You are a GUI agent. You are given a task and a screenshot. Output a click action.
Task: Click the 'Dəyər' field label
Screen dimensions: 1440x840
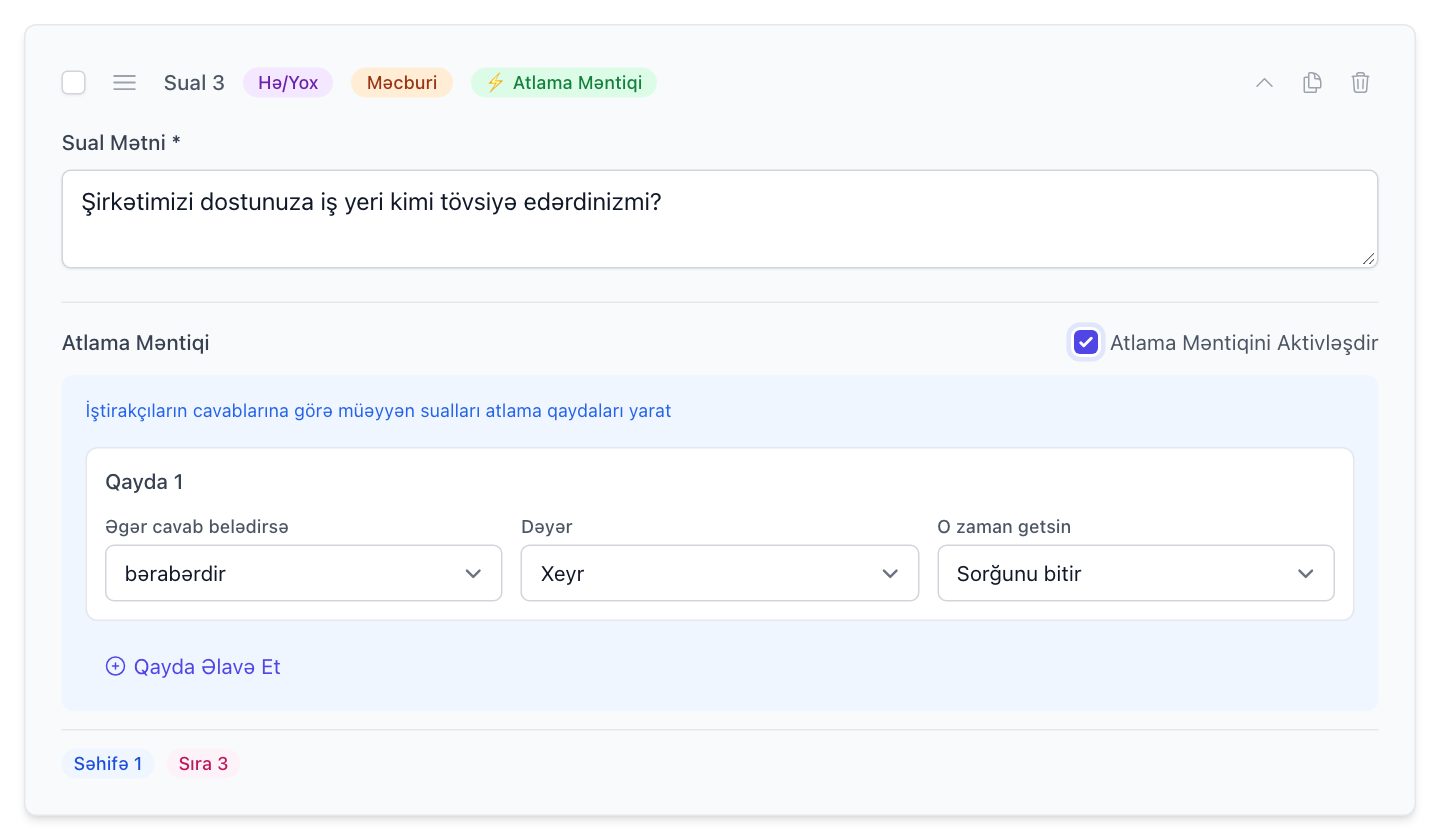pos(546,526)
